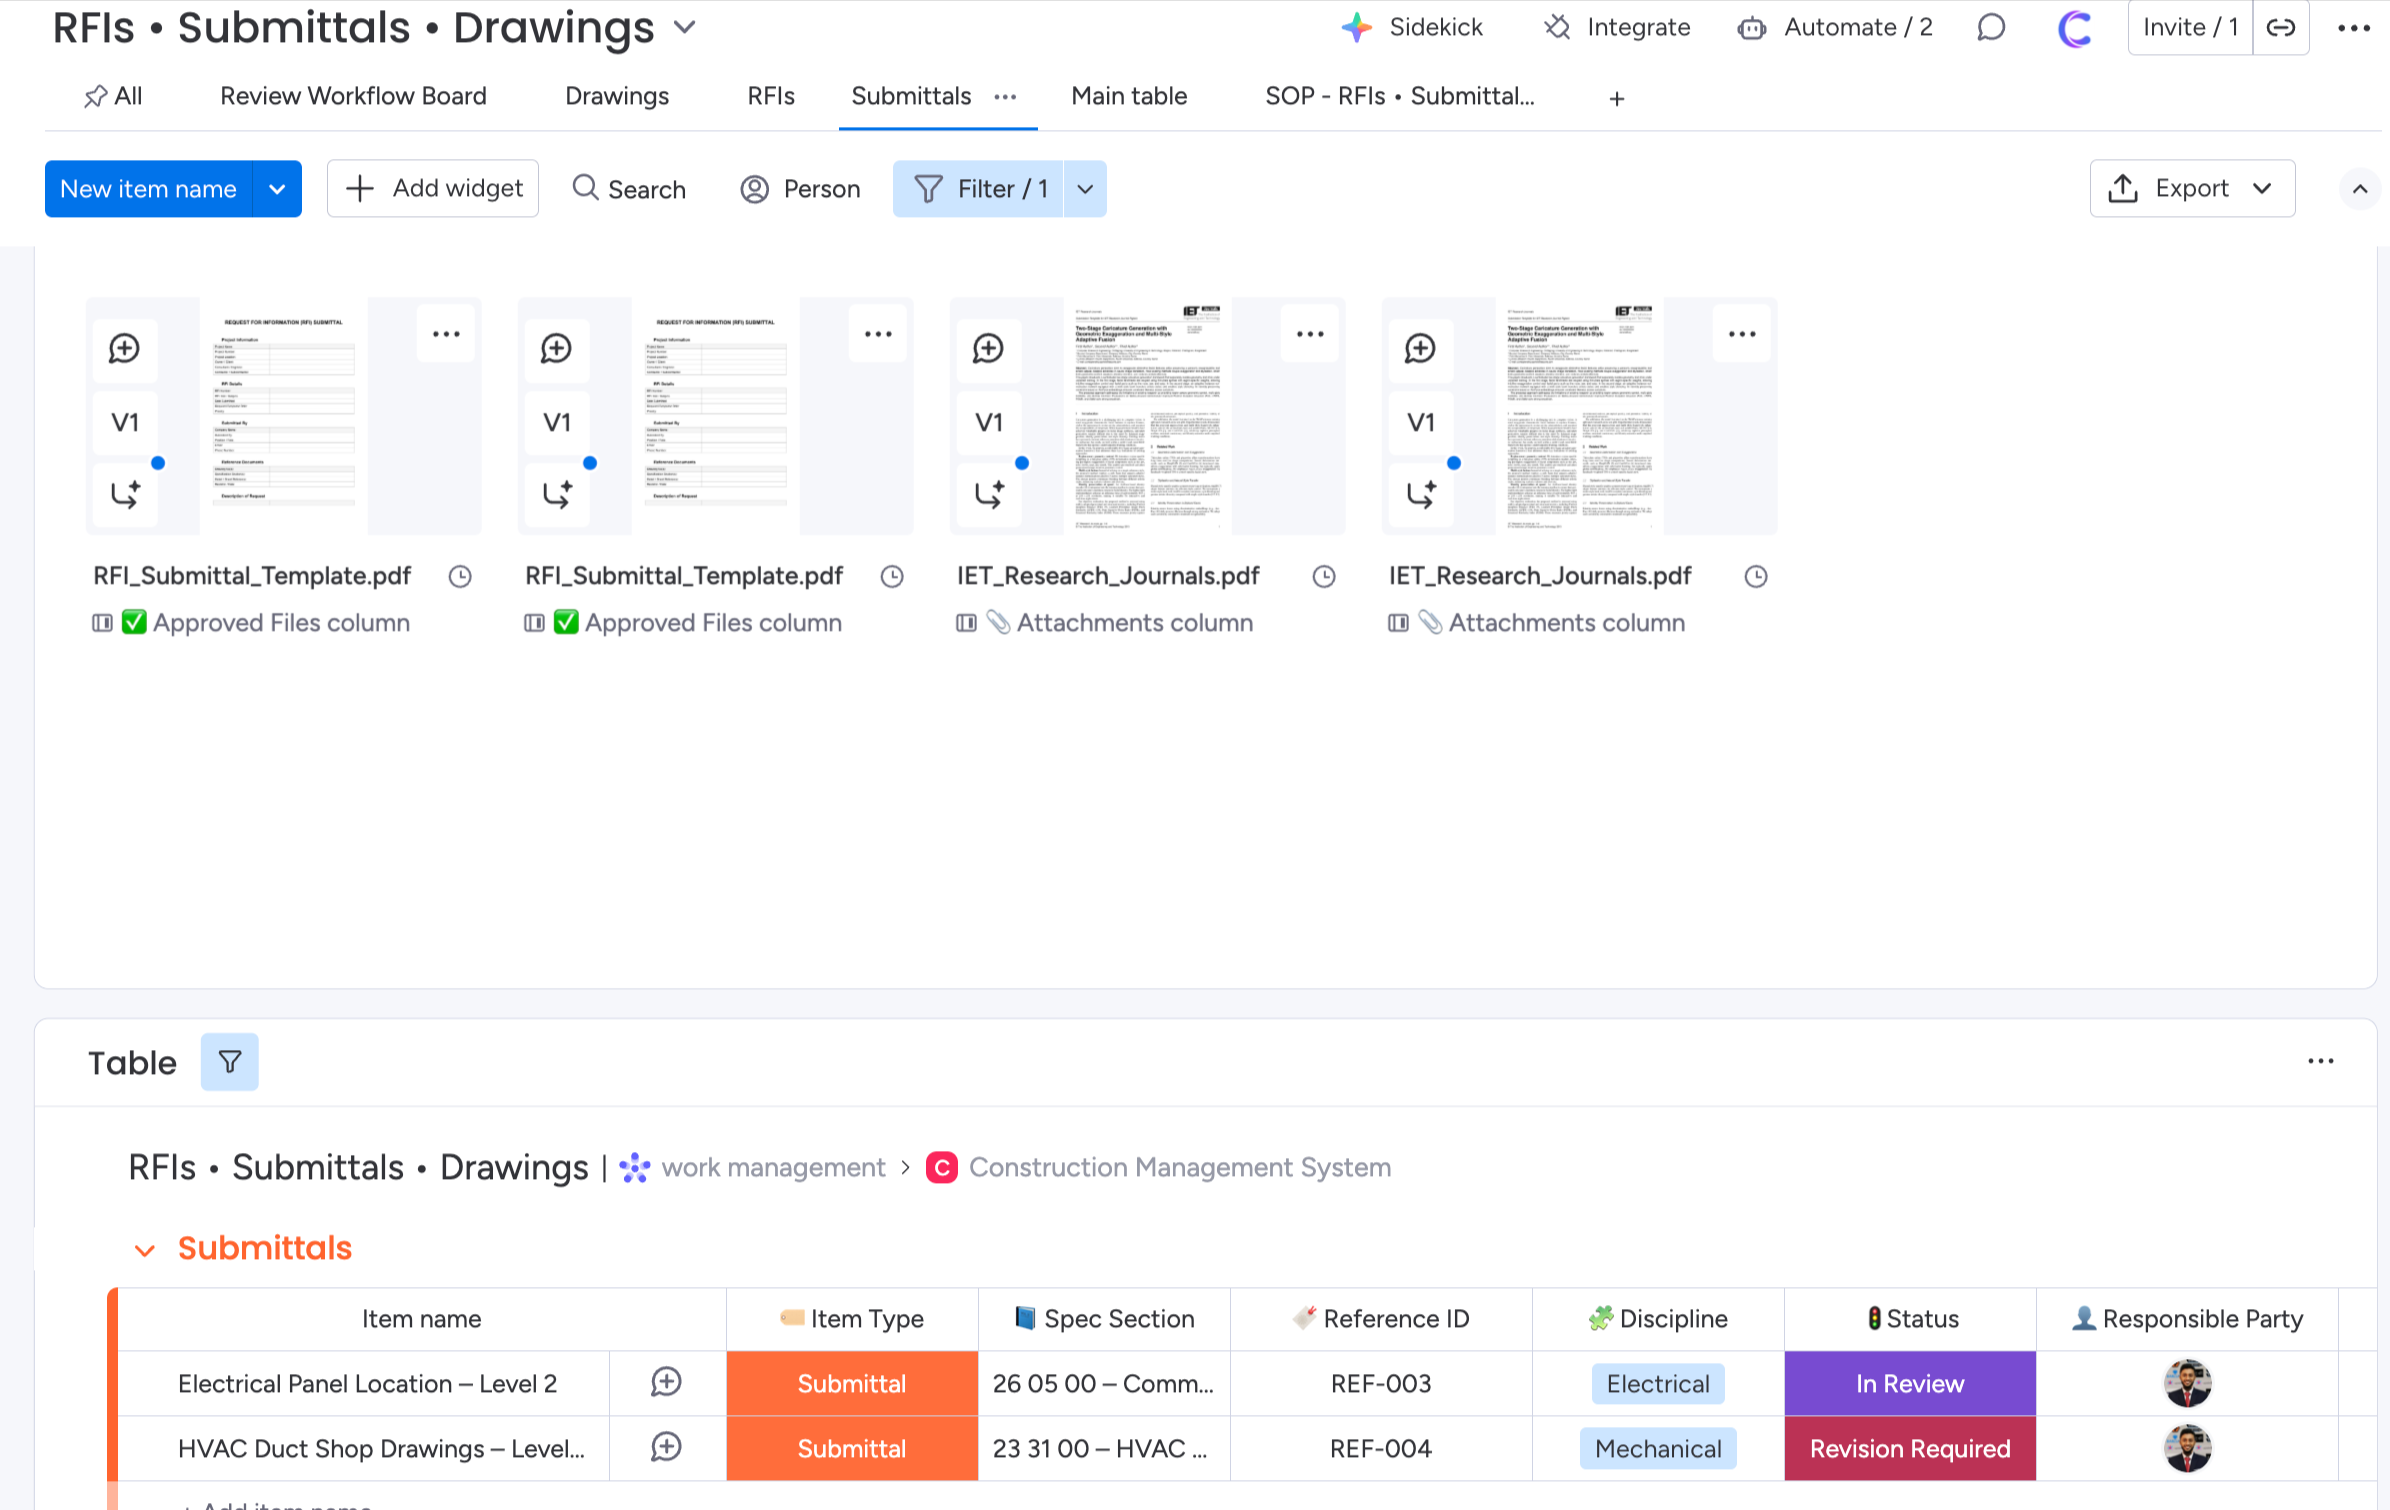
Task: Collapse the header with the up chevron
Action: pos(2359,189)
